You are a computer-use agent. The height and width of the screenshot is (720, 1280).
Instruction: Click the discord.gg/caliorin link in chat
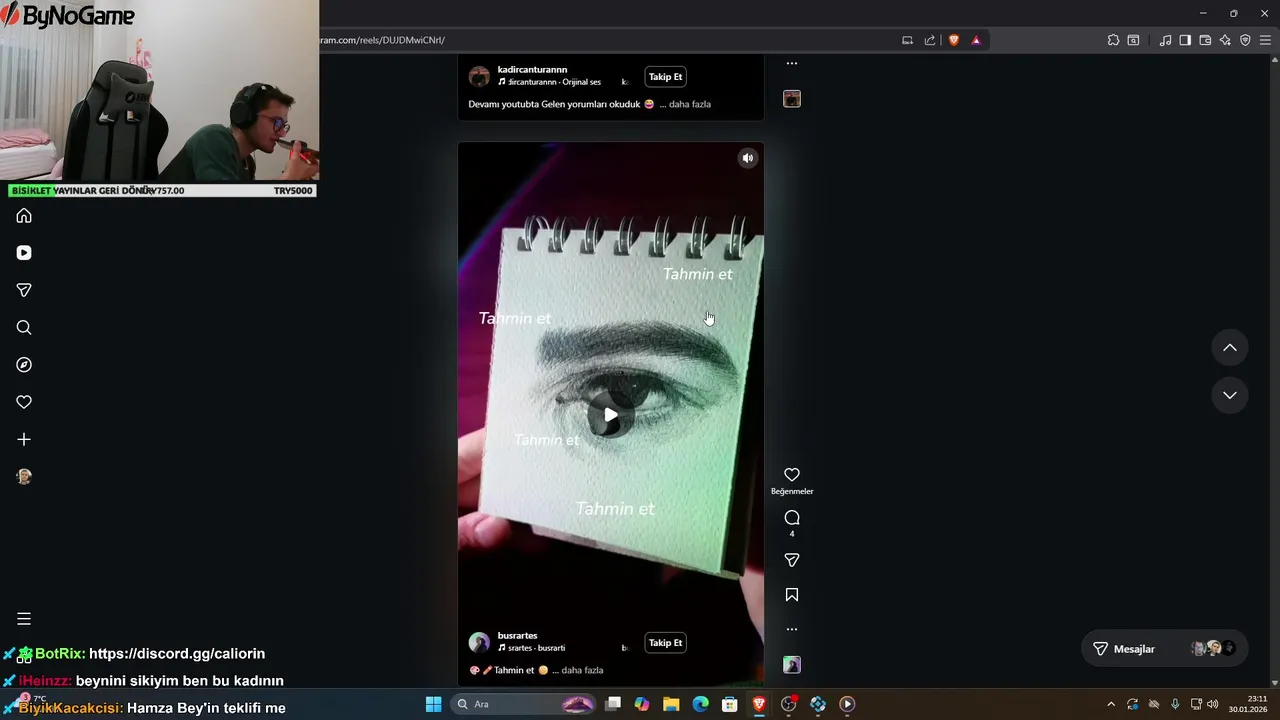pos(177,653)
